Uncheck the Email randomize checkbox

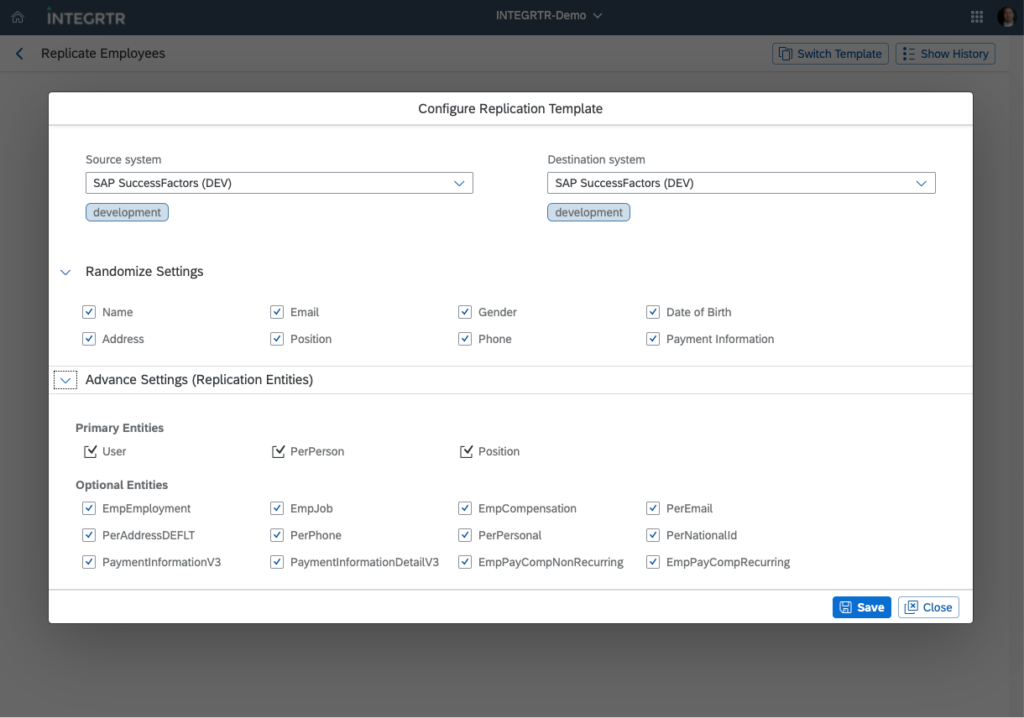click(x=277, y=312)
